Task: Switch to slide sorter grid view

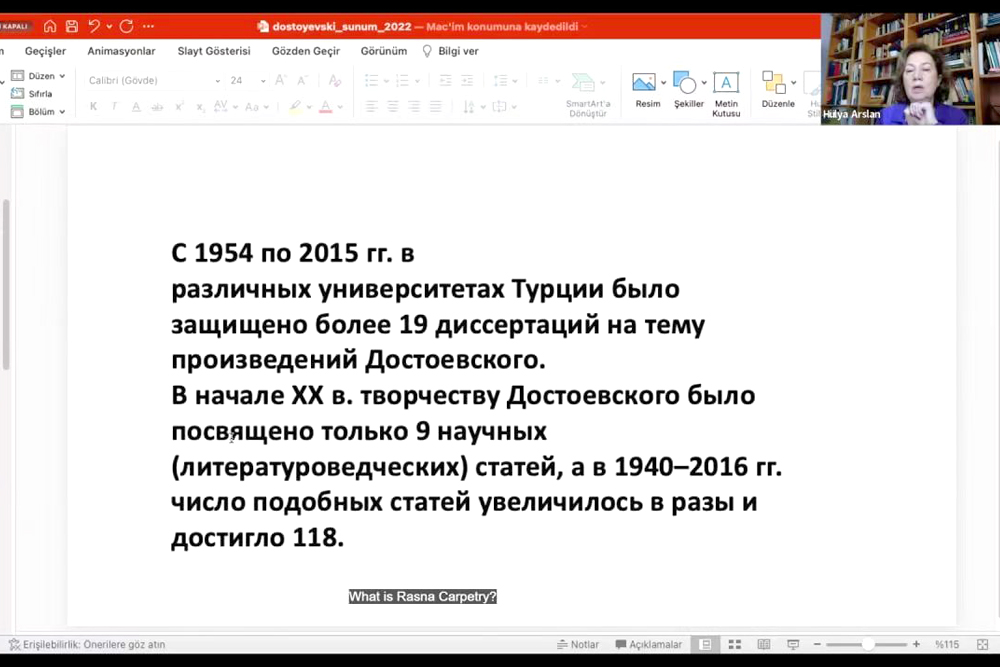Action: [735, 645]
